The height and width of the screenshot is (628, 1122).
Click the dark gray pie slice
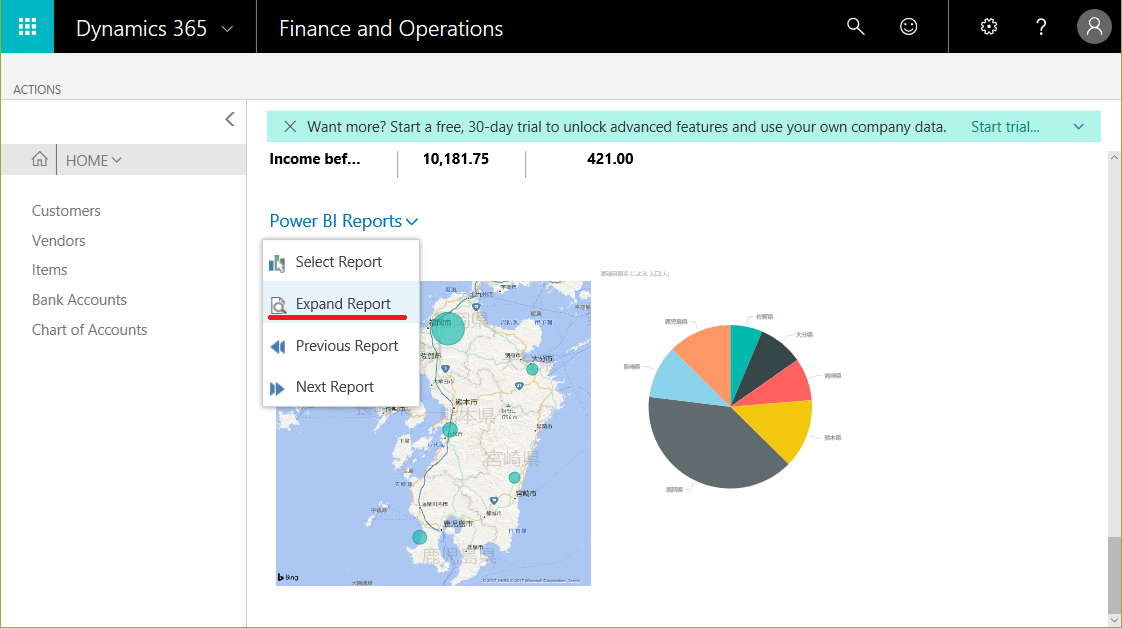(x=708, y=443)
